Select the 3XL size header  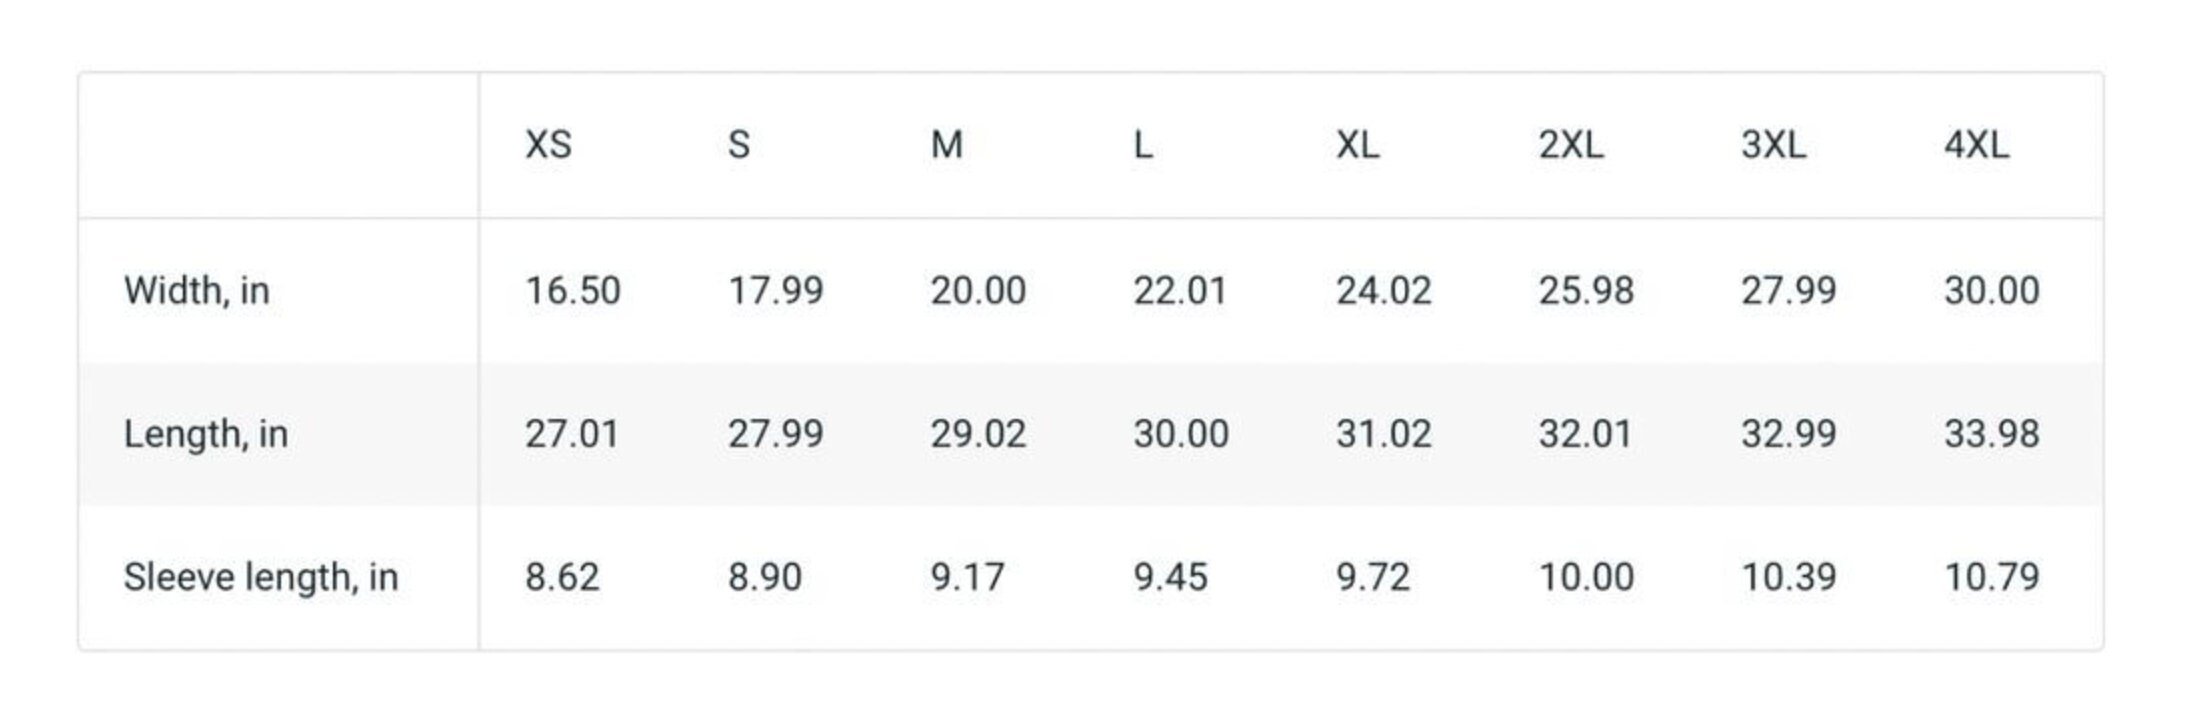(x=1773, y=145)
